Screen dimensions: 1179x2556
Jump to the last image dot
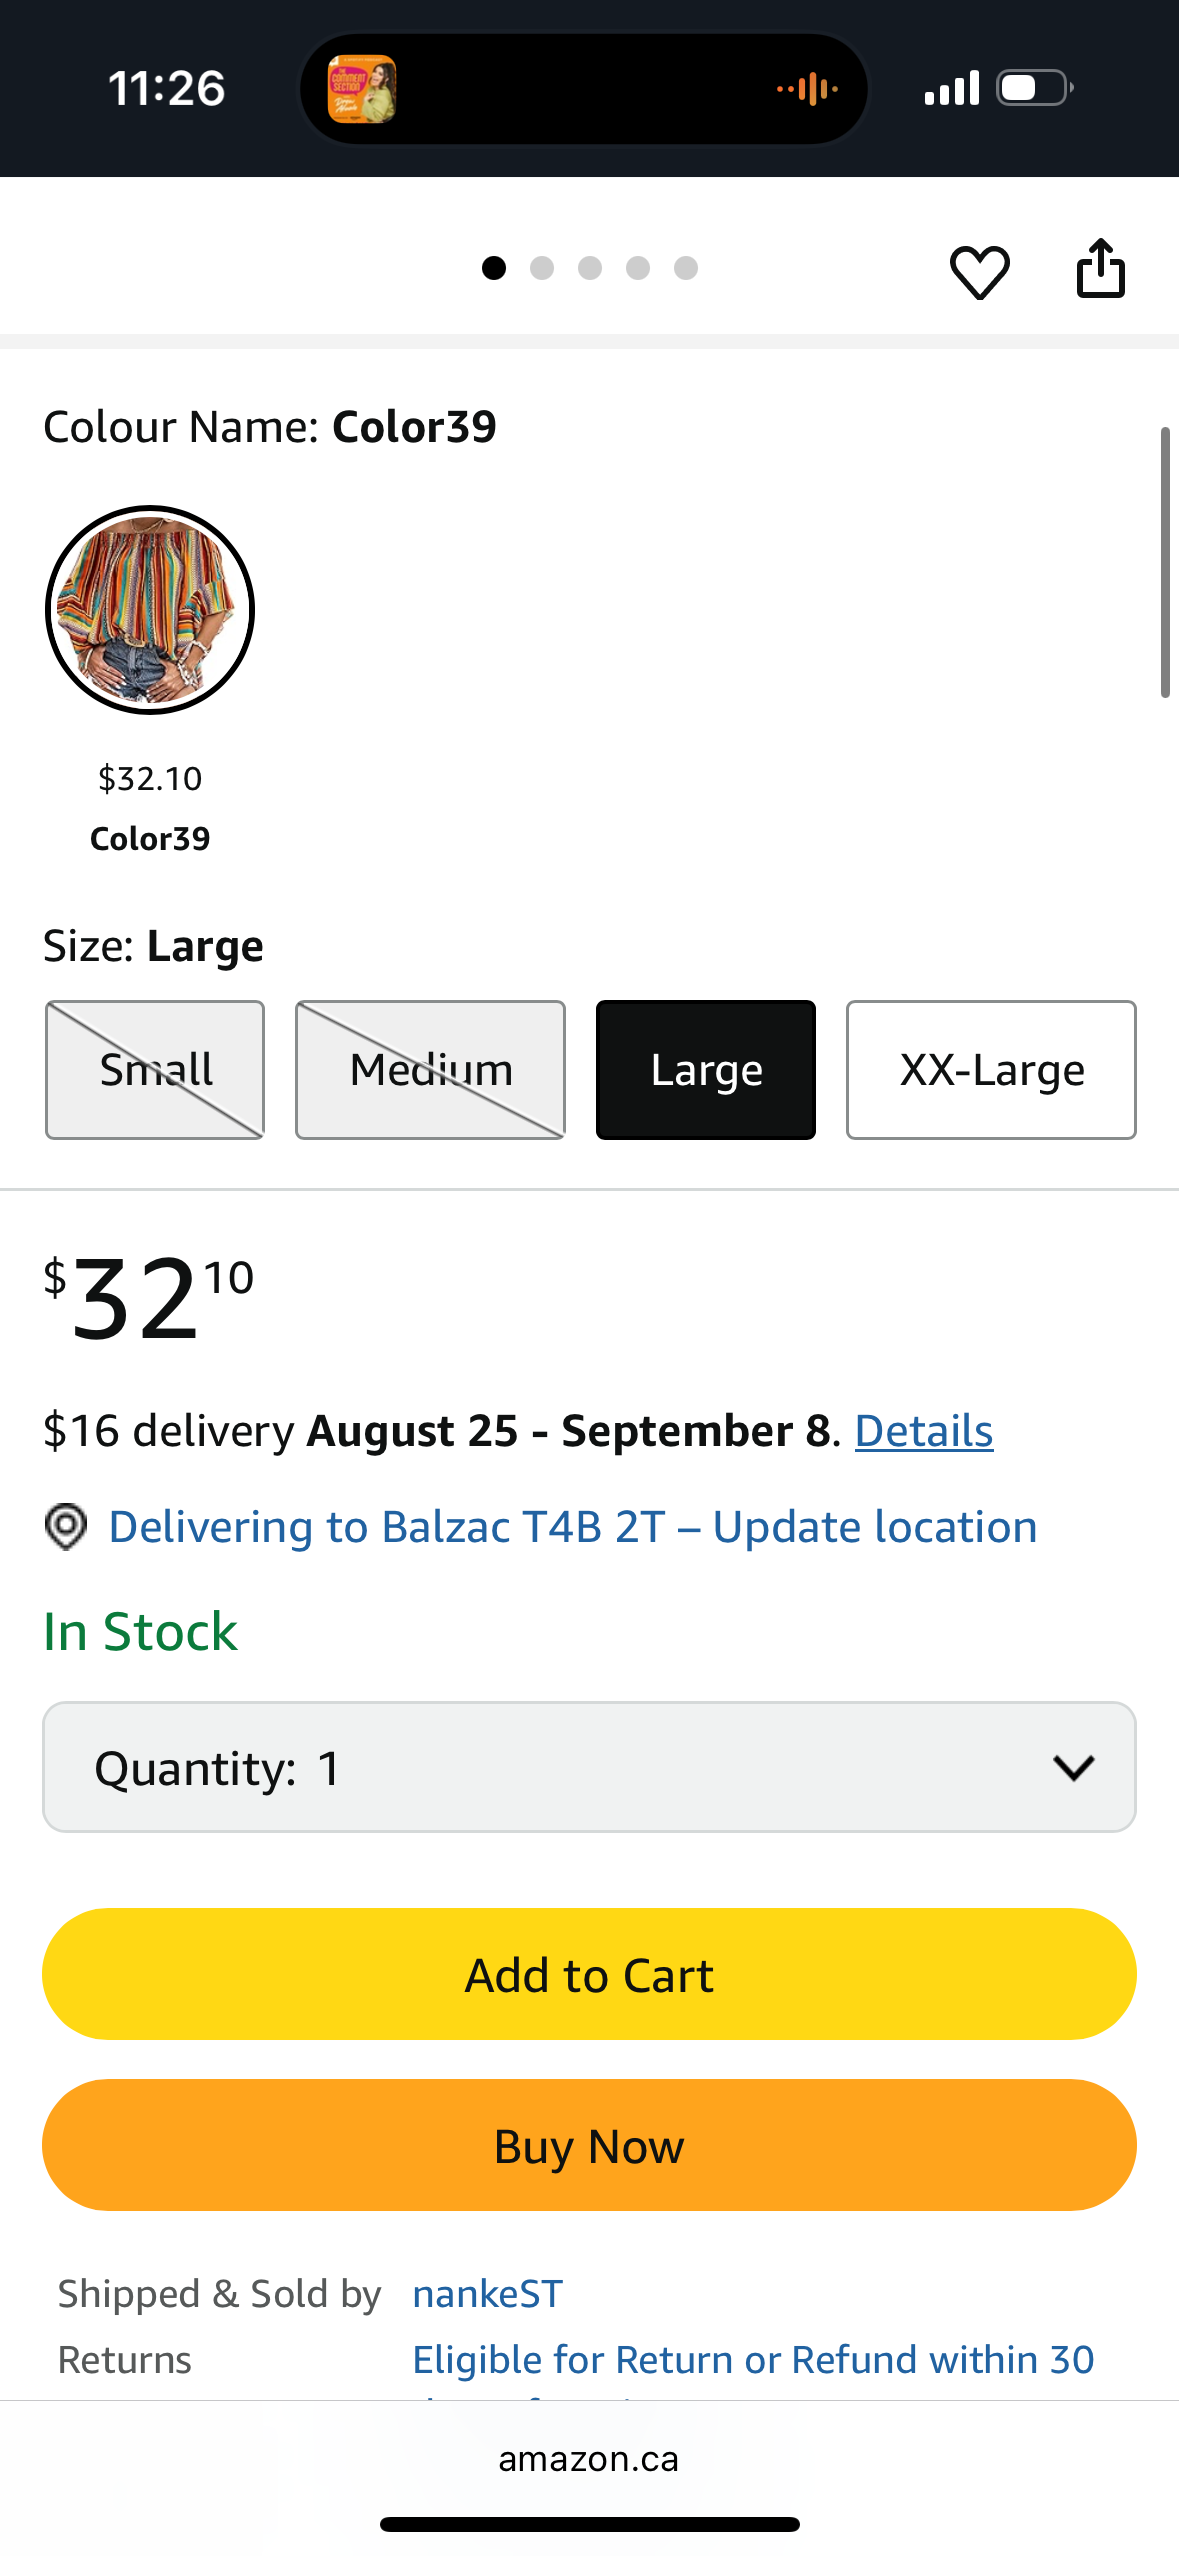(686, 268)
